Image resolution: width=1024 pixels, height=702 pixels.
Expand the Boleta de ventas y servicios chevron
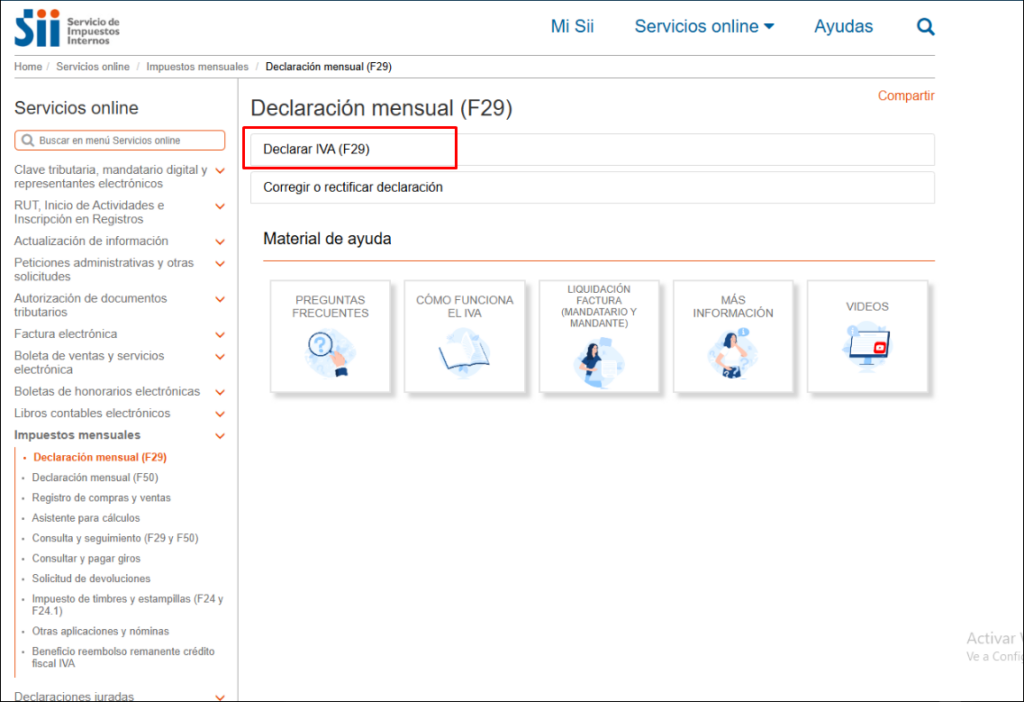220,357
